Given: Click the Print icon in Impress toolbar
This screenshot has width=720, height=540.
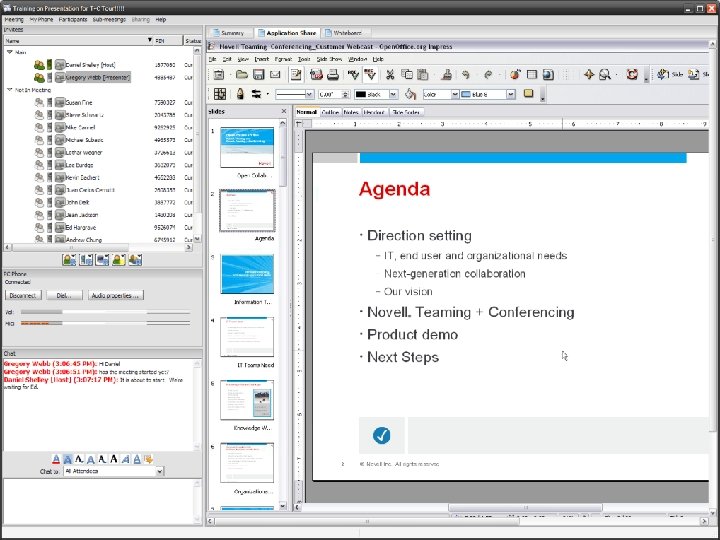Looking at the screenshot, I should (332, 74).
